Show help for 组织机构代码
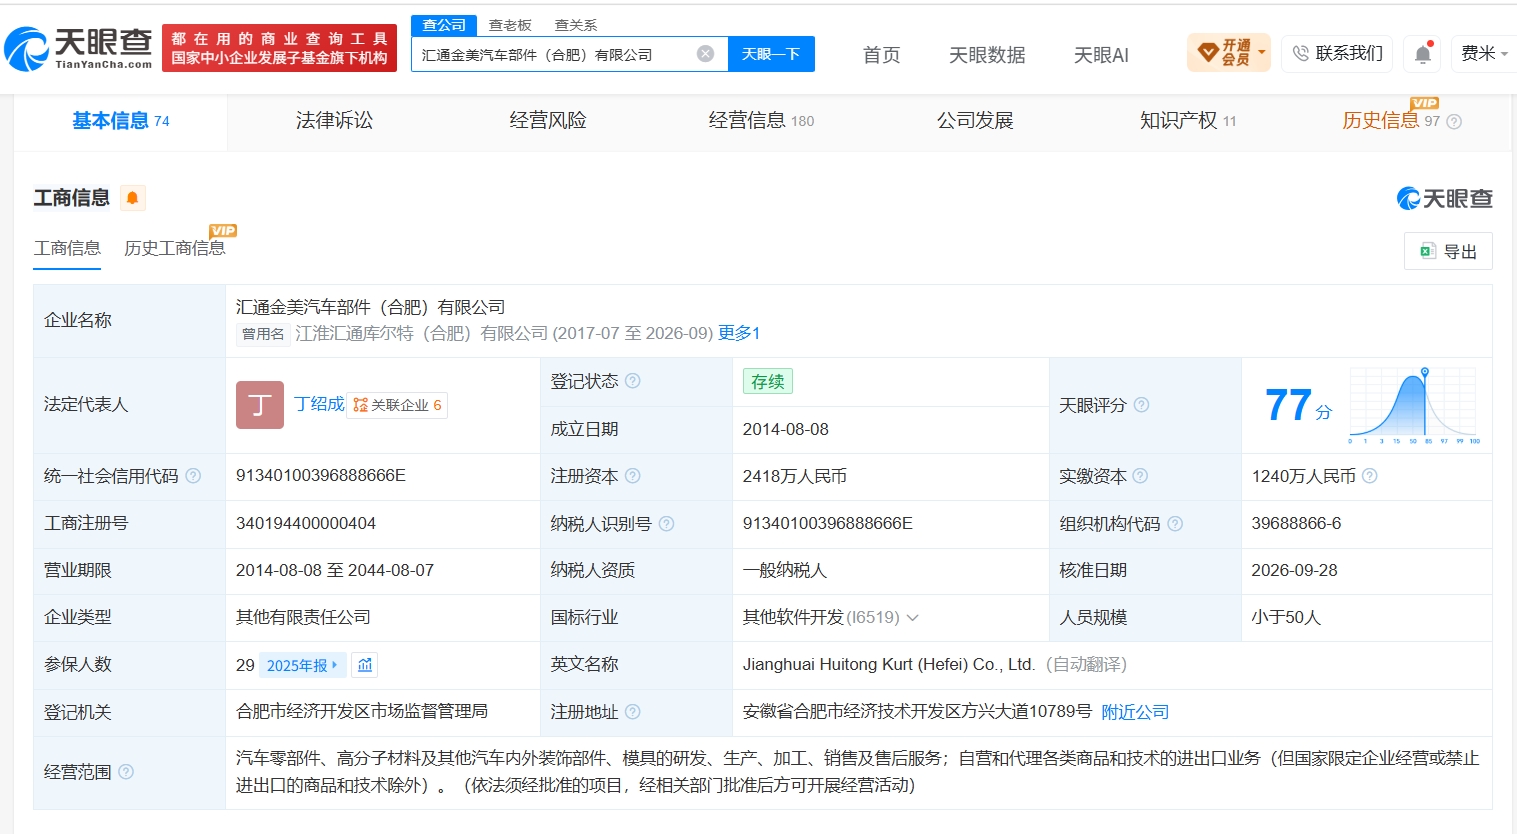 [x=1176, y=524]
